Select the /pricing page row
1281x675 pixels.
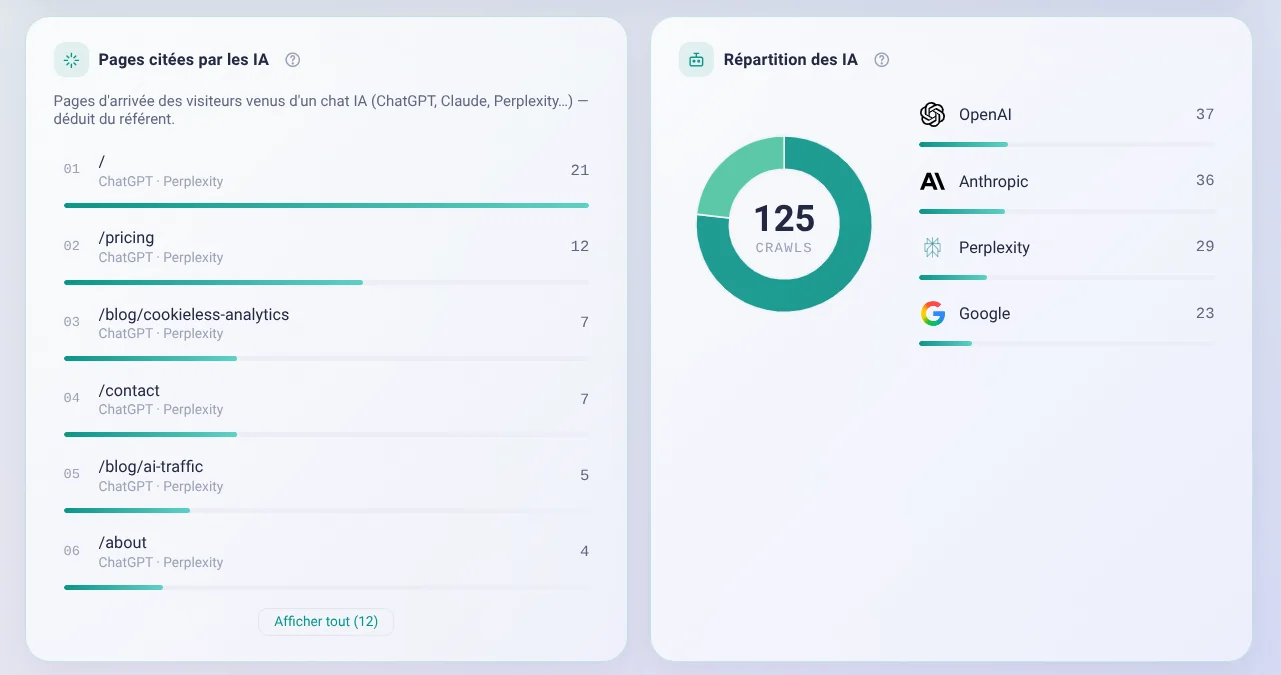click(326, 255)
